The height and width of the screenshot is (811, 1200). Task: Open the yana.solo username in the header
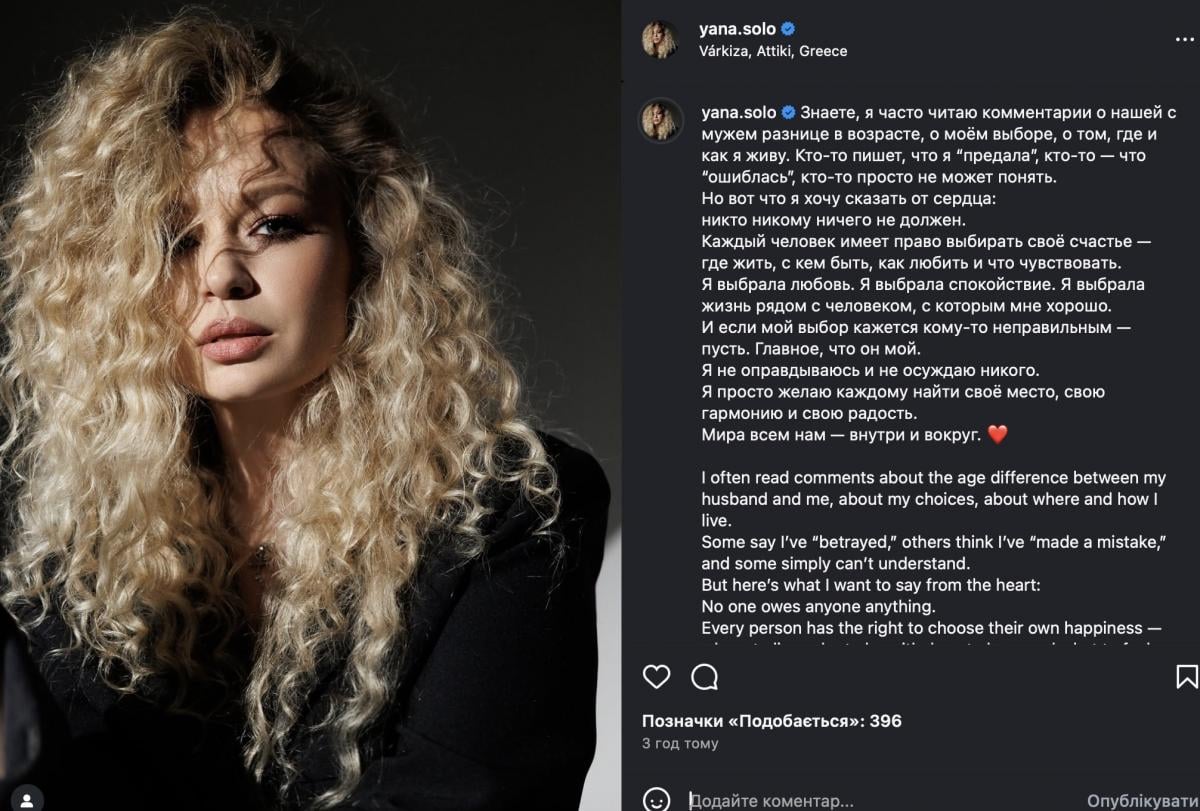click(738, 29)
